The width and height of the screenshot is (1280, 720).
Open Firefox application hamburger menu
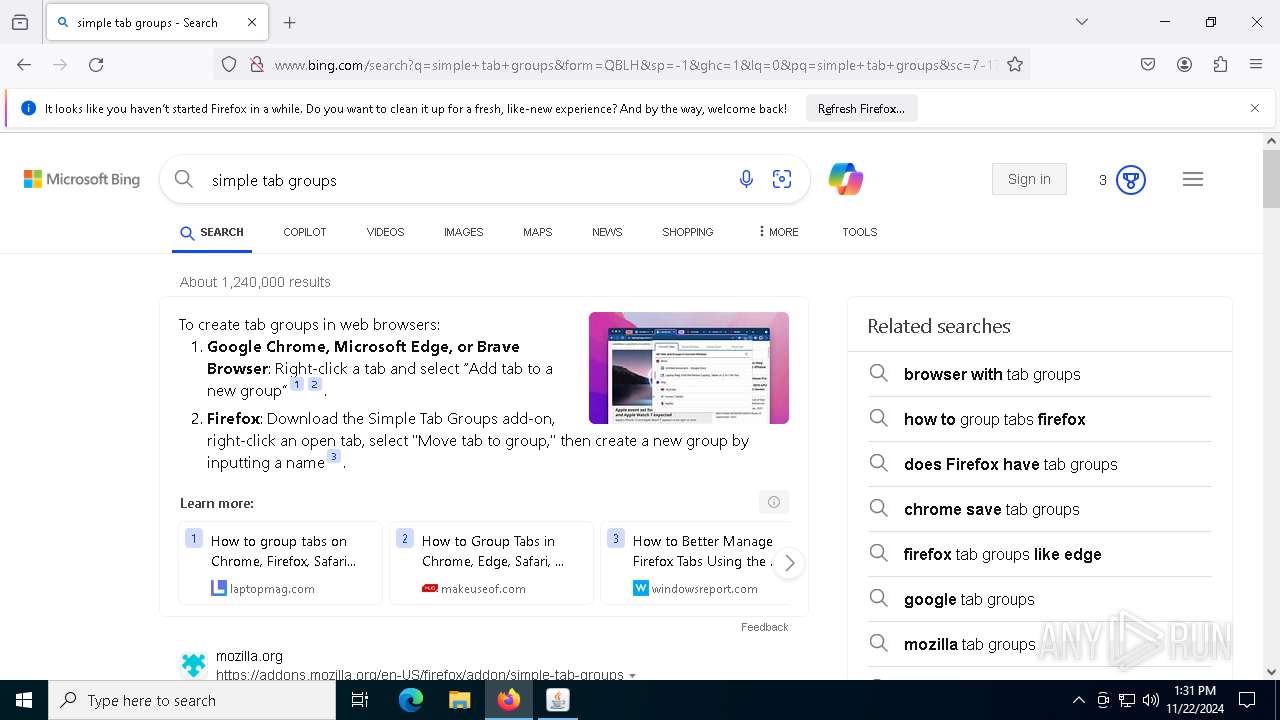tap(1256, 64)
